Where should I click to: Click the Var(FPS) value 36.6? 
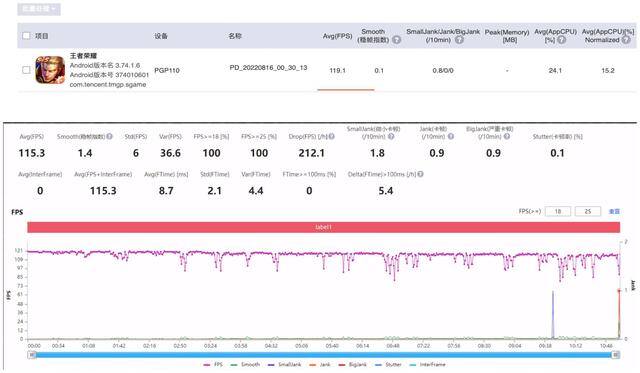click(x=170, y=153)
